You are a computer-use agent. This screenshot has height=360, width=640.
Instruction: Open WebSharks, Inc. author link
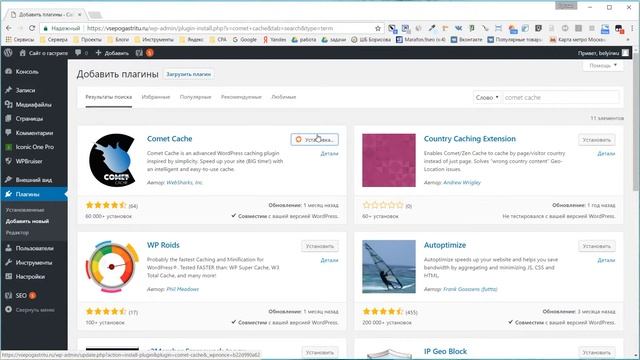184,182
